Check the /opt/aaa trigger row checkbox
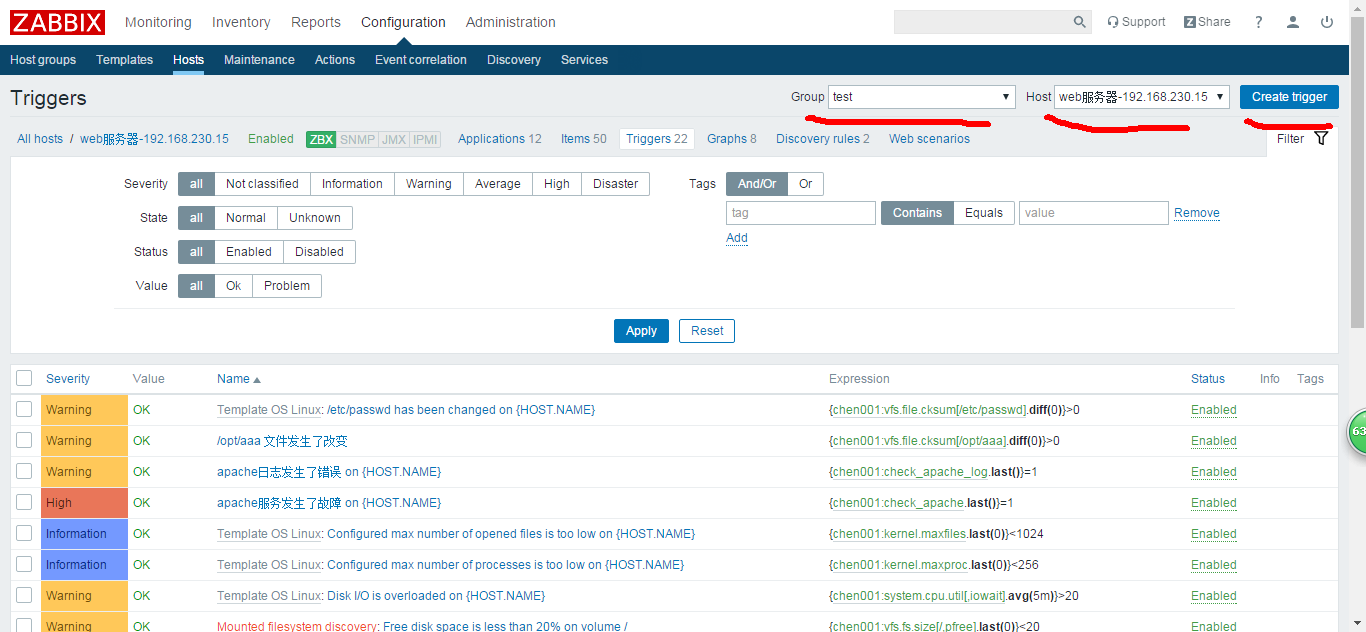 tap(24, 440)
